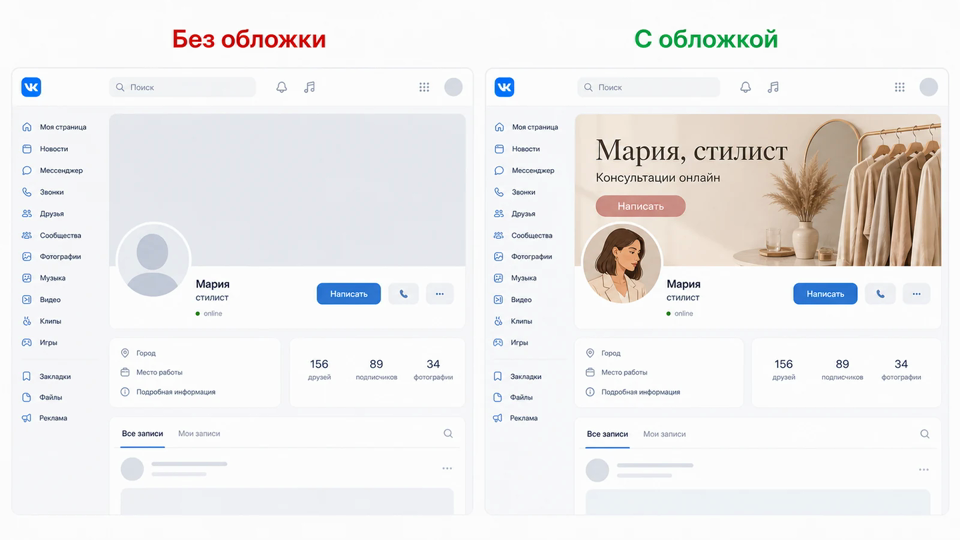The image size is (960, 540).
Task: Click Звонки phone icon in right sidebar
Action: coord(499,192)
